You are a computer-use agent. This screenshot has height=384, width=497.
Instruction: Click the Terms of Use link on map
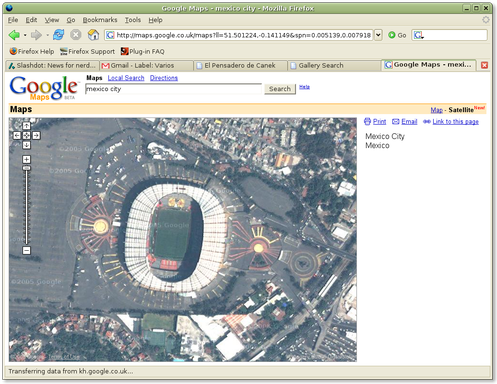(x=63, y=357)
